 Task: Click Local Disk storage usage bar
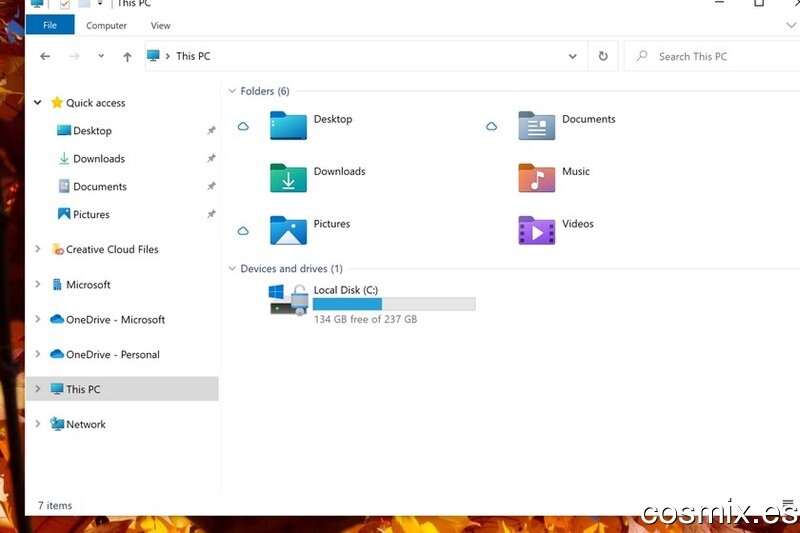click(x=394, y=304)
